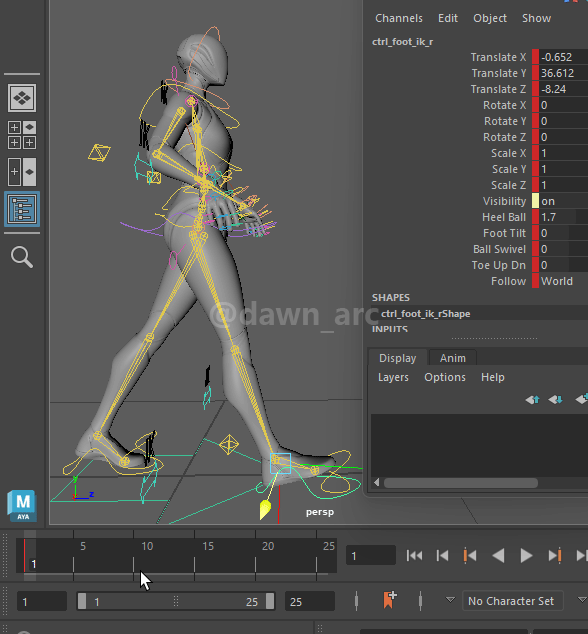This screenshot has width=588, height=634.
Task: Open the Edit menu in Channel Box
Action: (448, 18)
